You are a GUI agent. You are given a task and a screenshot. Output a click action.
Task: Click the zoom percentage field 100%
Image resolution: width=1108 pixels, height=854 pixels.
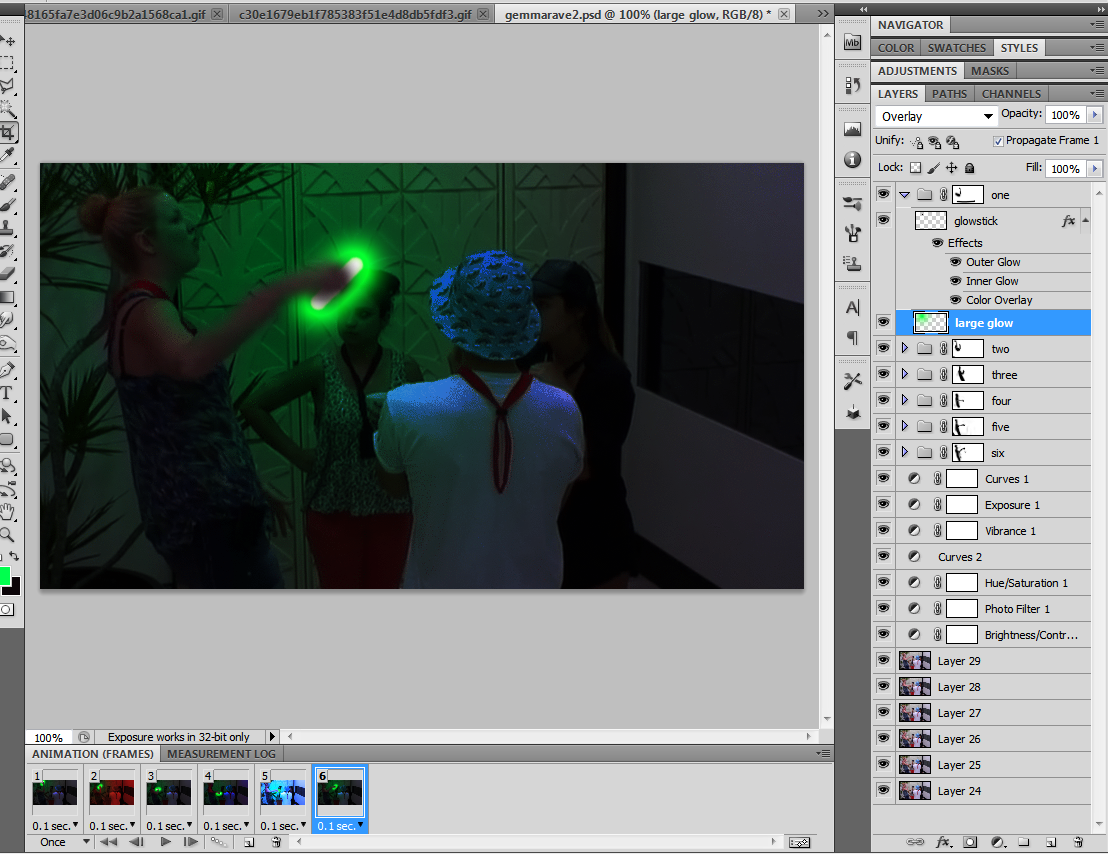click(48, 737)
